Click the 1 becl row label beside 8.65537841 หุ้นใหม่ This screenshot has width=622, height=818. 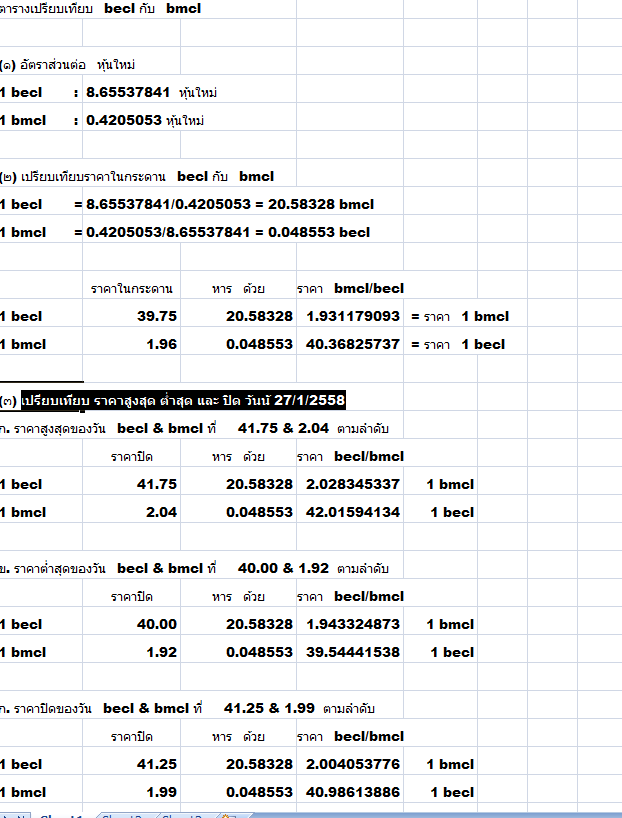[x=21, y=93]
